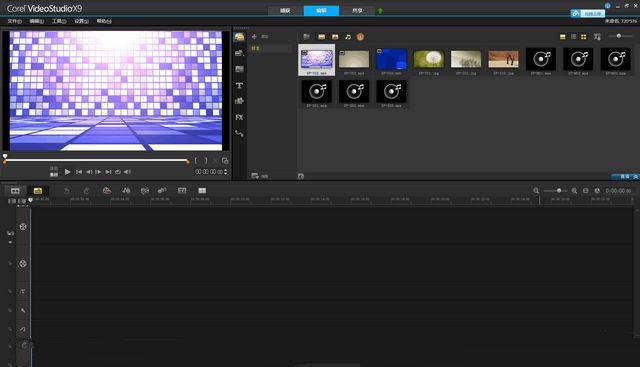Screen dimensions: 640x367
Task: Open the sort clips dropdown in library
Action: (x=597, y=37)
